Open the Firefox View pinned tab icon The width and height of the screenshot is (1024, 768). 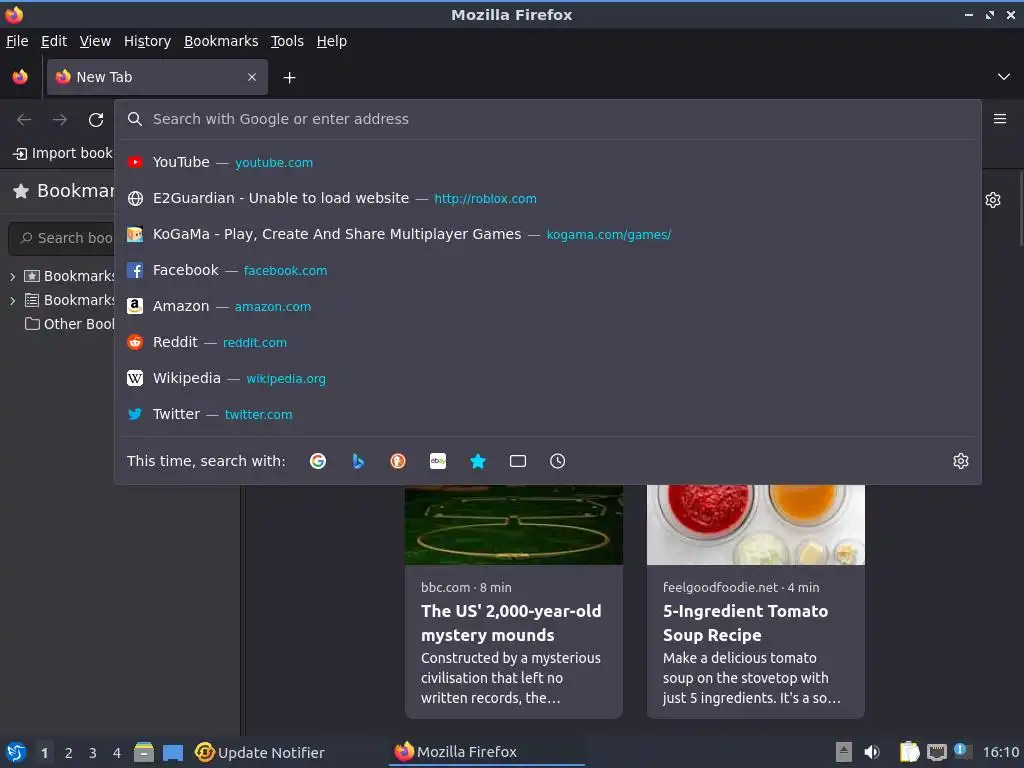[x=20, y=77]
